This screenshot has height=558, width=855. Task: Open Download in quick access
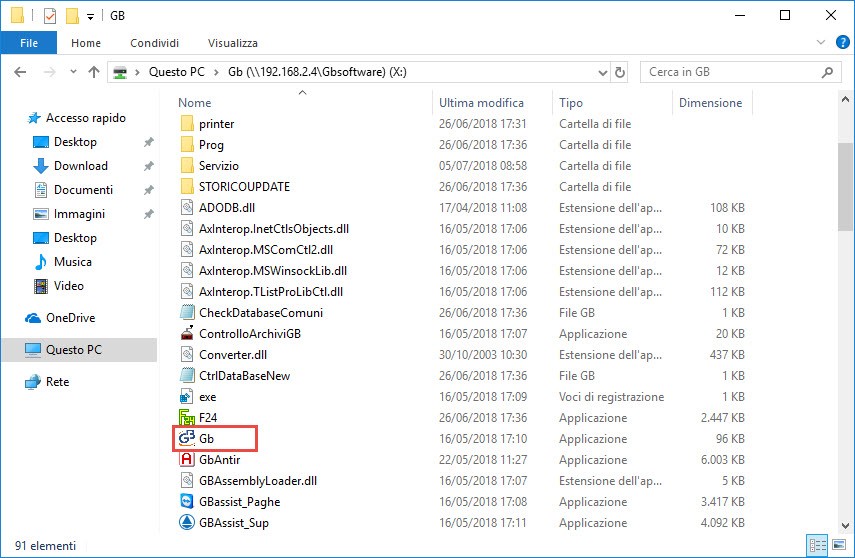[81, 166]
